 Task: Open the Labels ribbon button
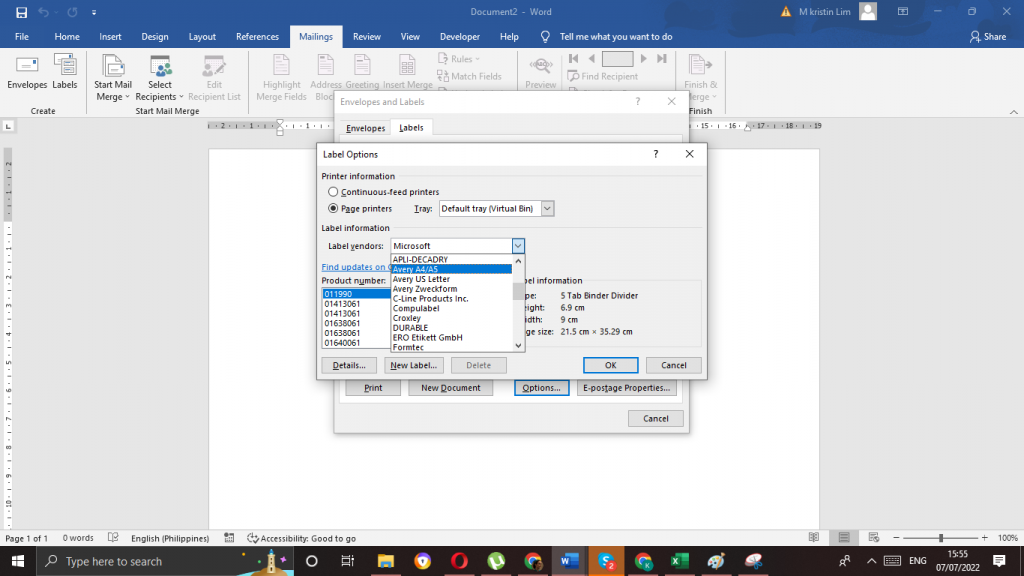tap(65, 72)
